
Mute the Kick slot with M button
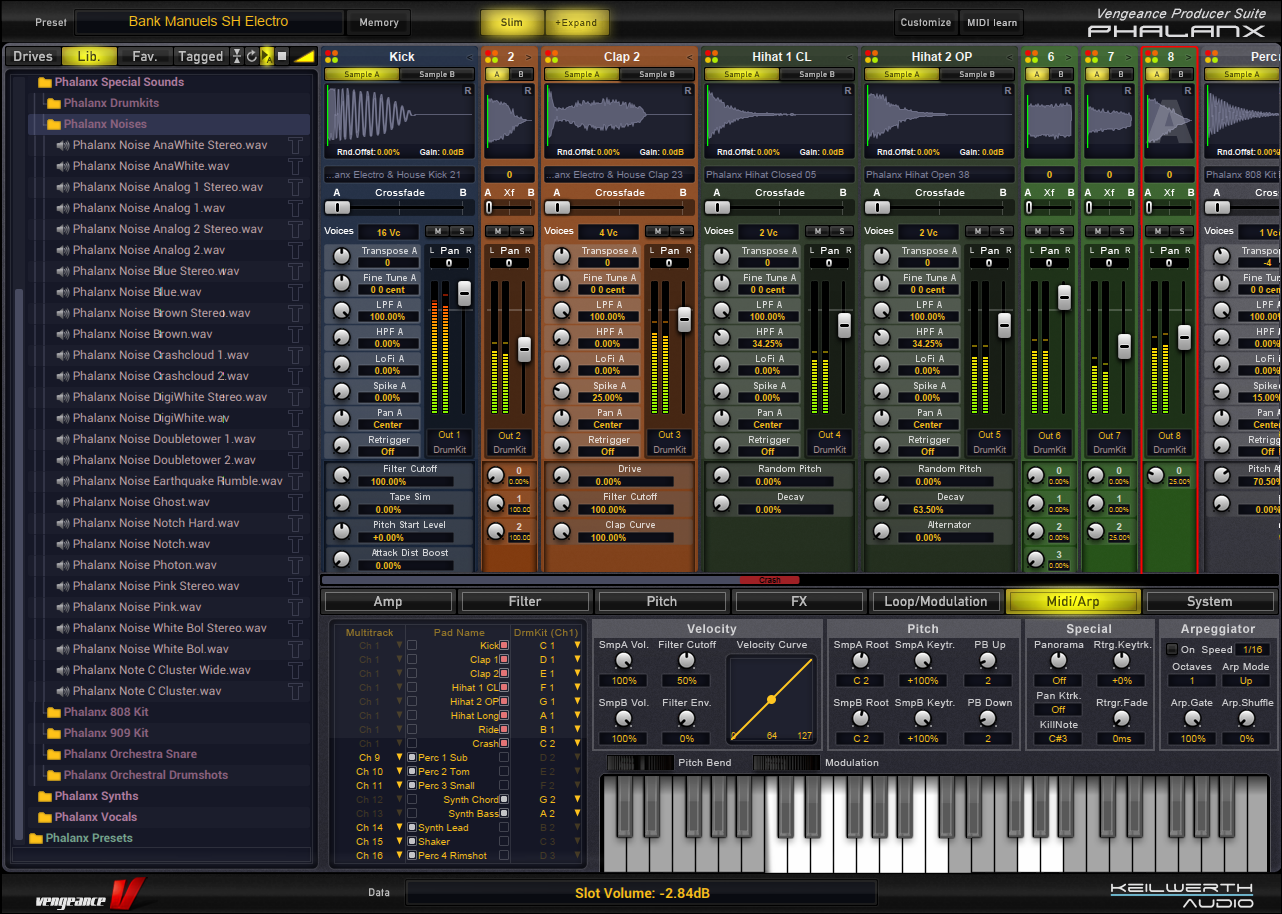(439, 231)
